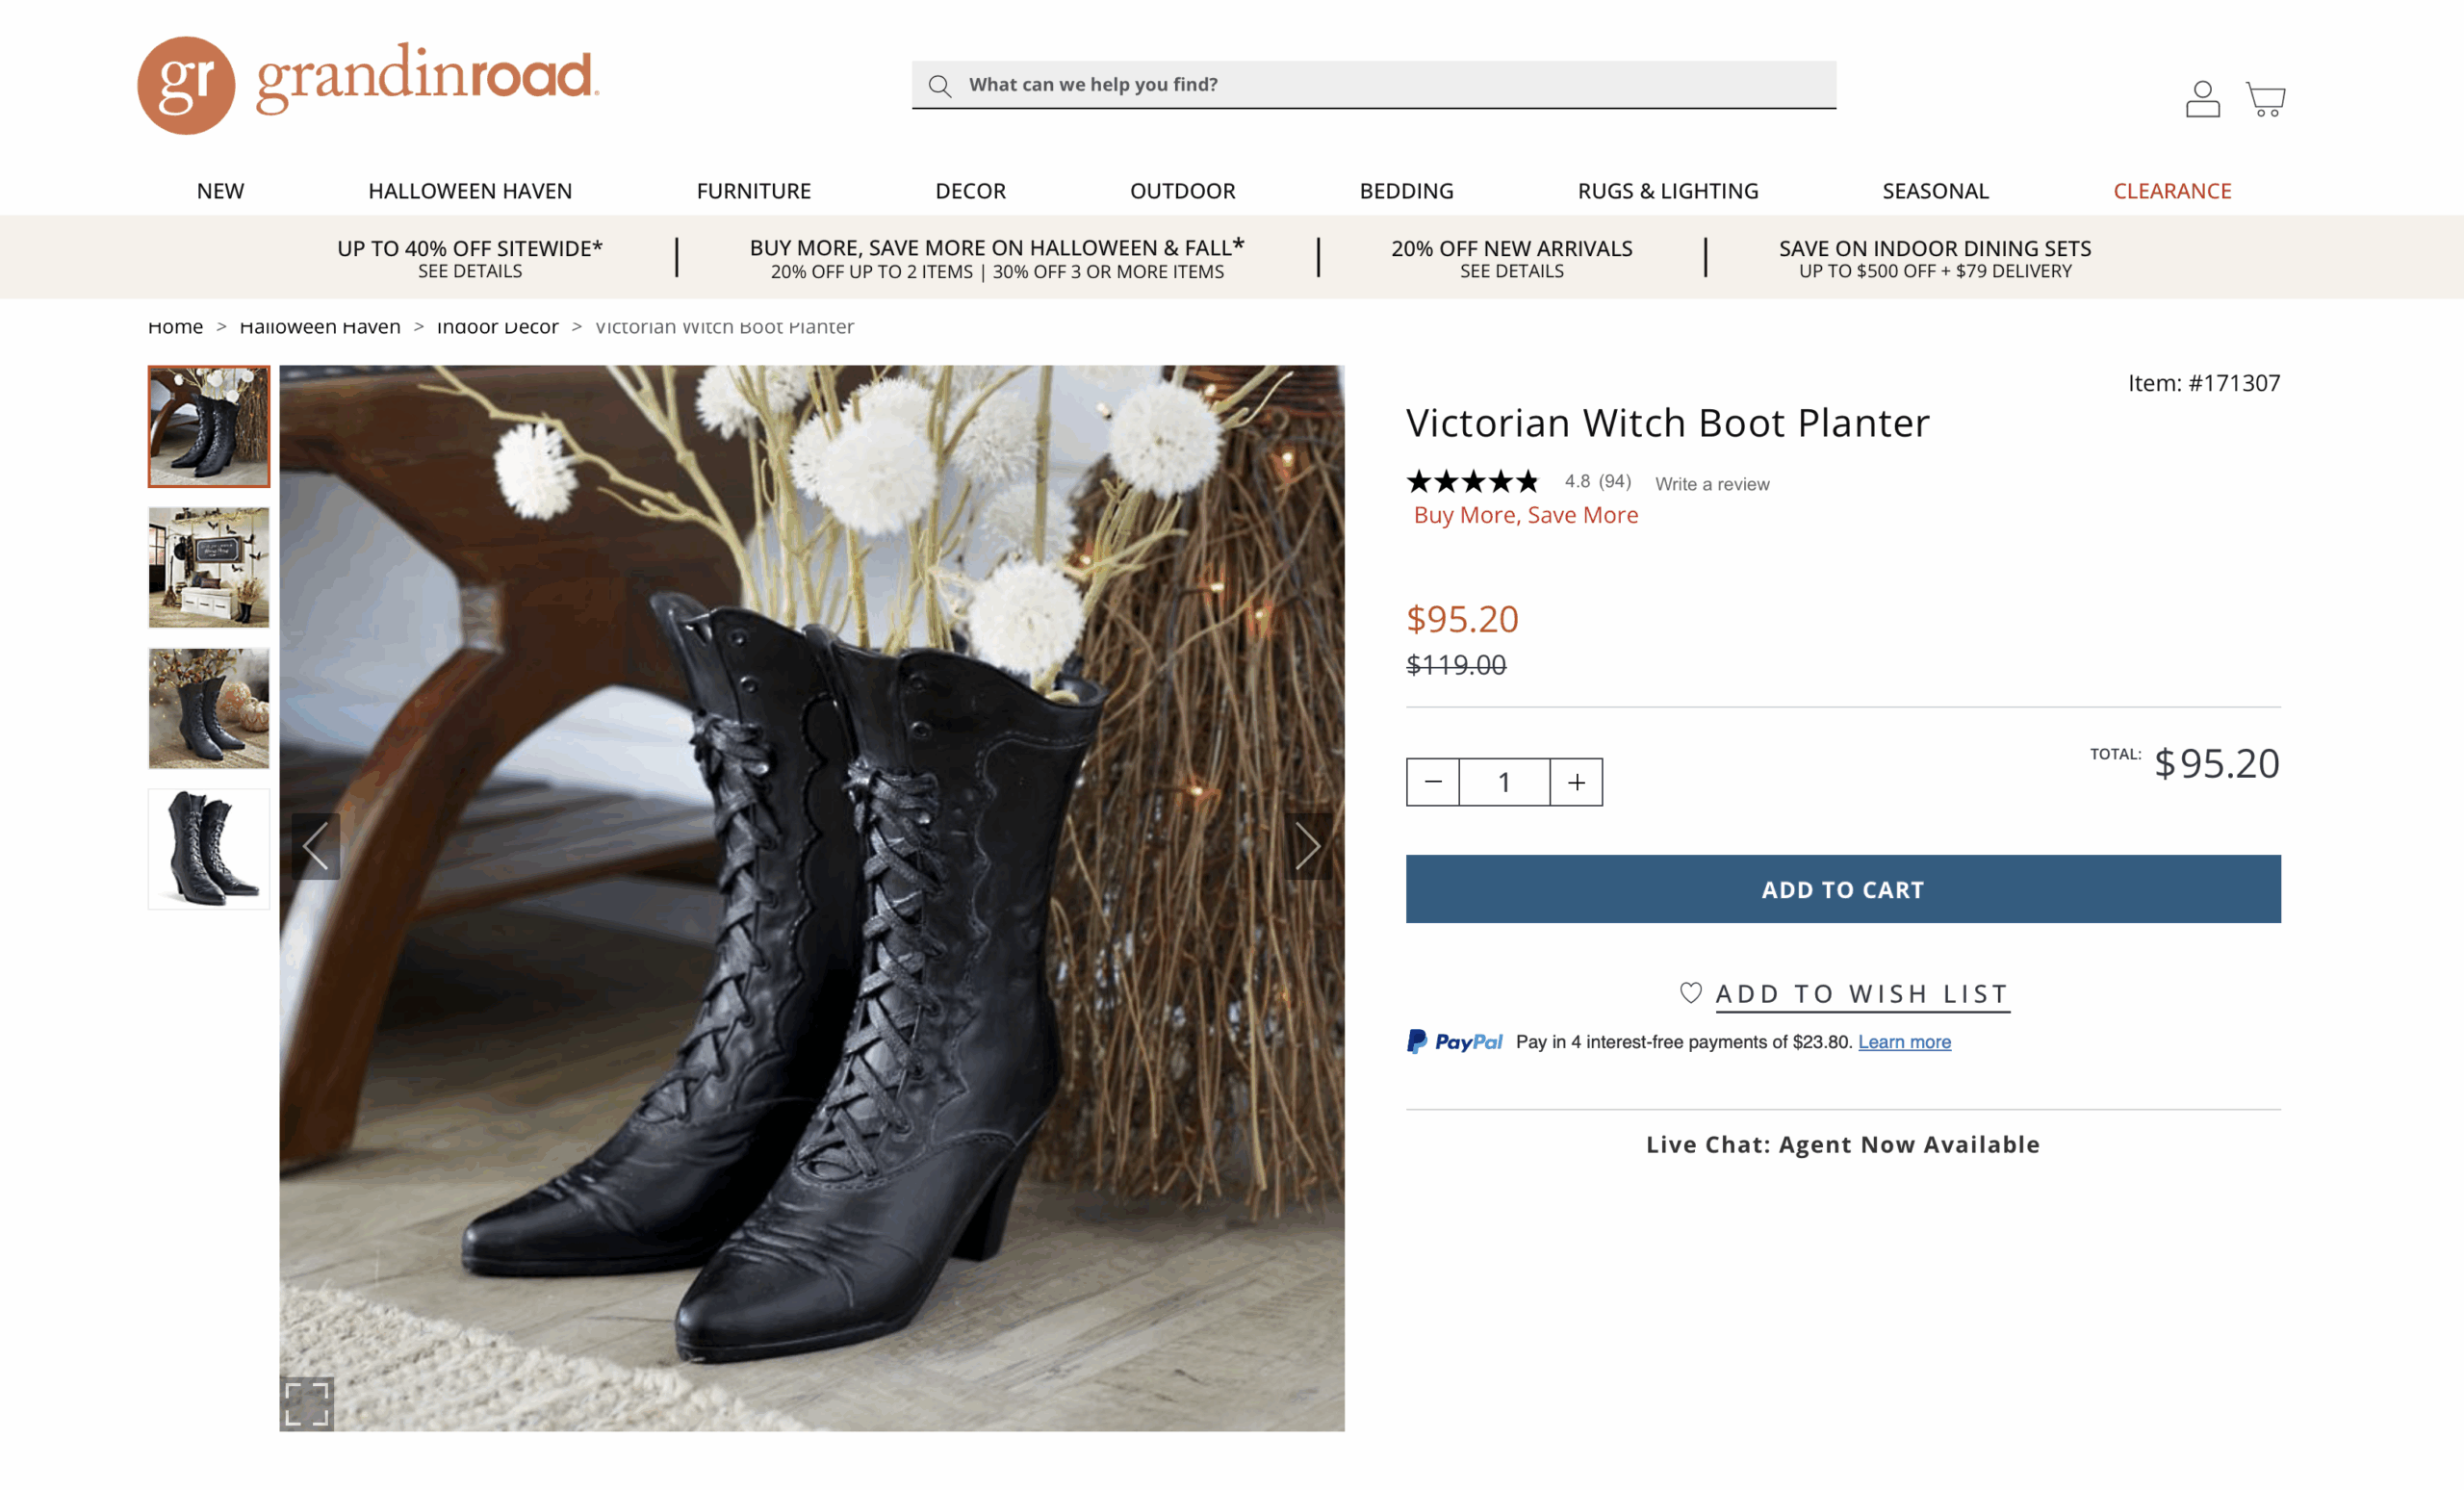This screenshot has height=1490, width=2464.
Task: Click the Add to Cart button
Action: point(1842,889)
